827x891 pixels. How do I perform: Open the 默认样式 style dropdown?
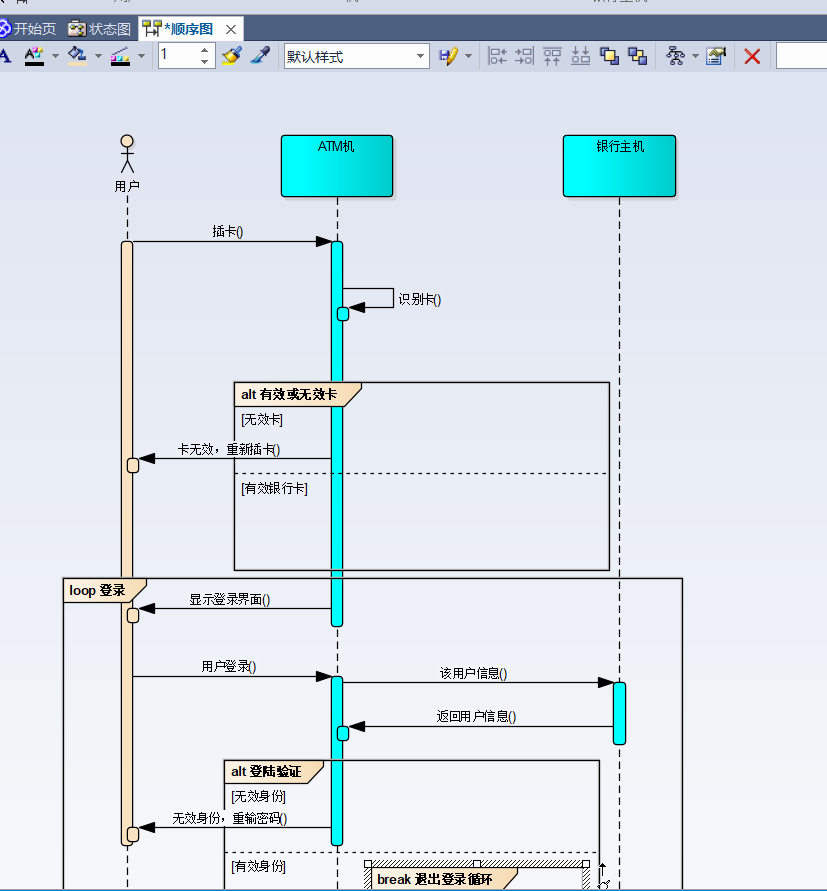[356, 56]
